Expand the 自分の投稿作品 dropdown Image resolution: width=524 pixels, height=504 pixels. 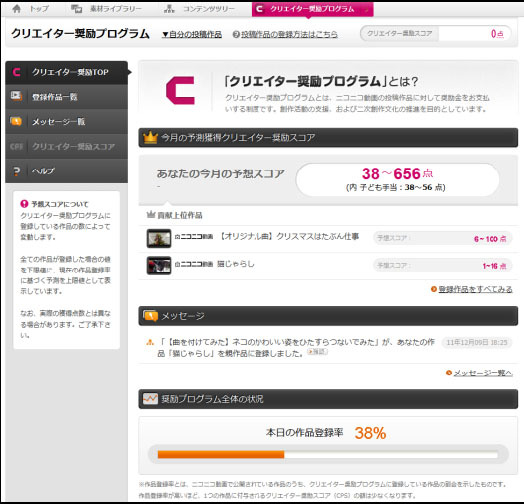(192, 34)
